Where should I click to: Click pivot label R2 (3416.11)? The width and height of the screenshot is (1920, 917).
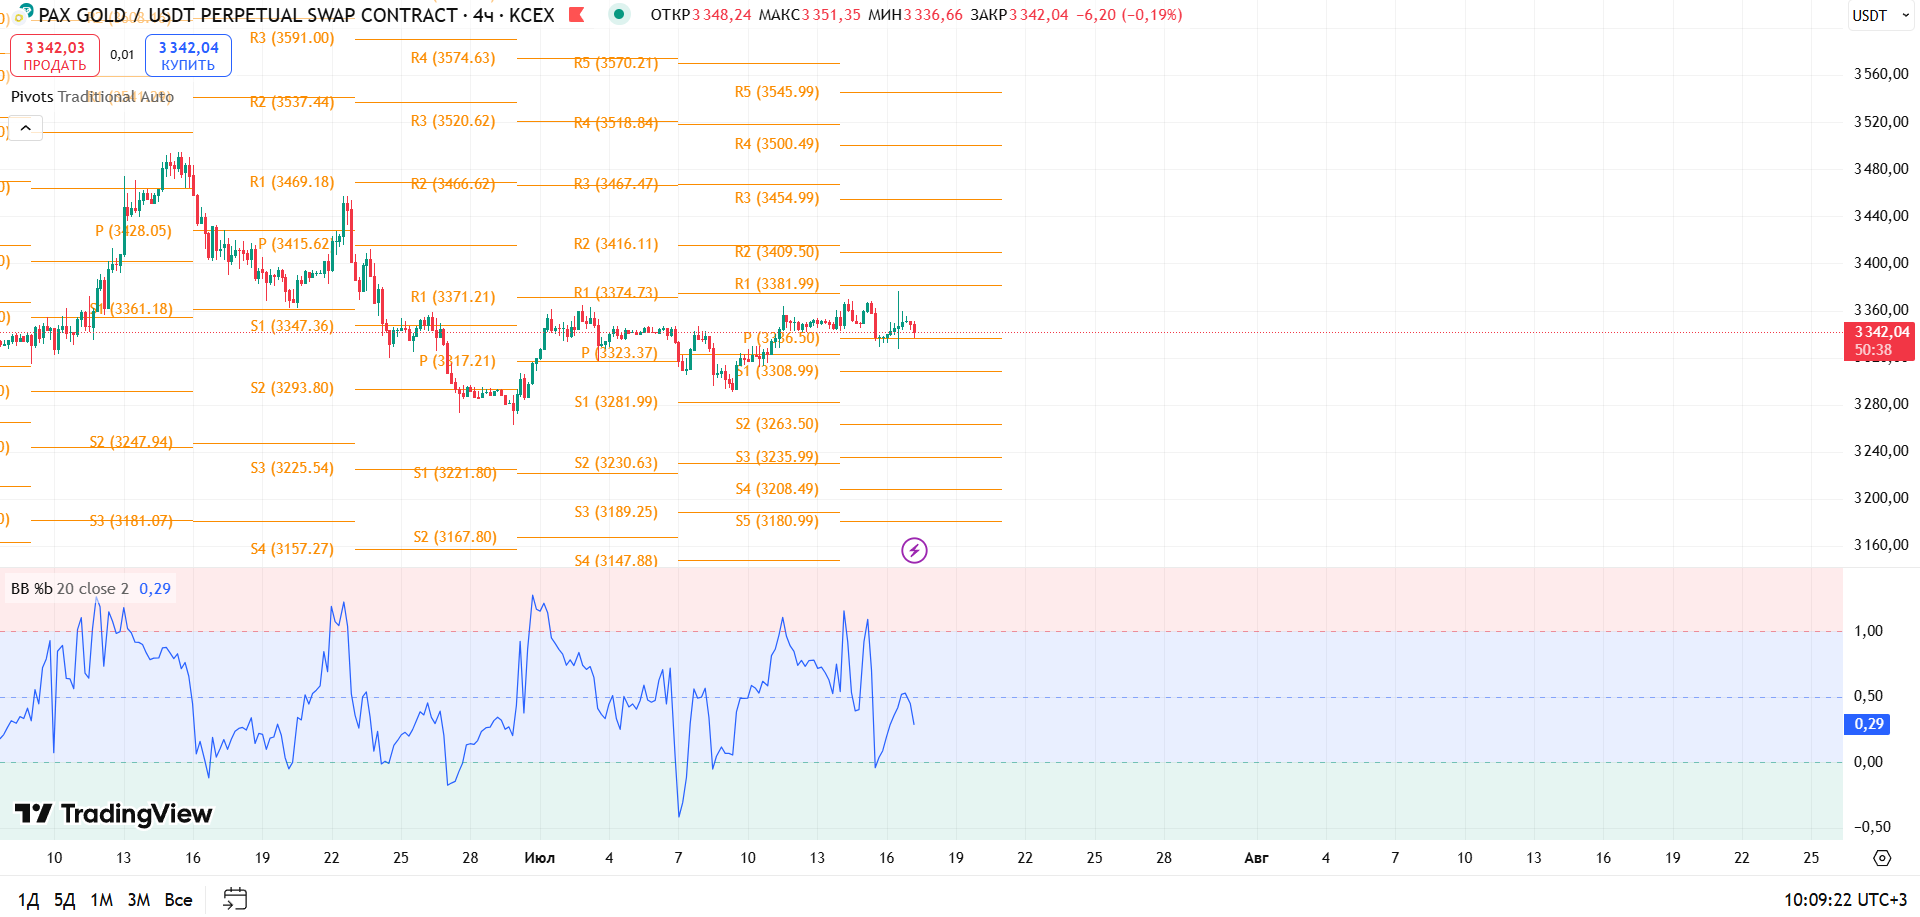click(x=616, y=244)
